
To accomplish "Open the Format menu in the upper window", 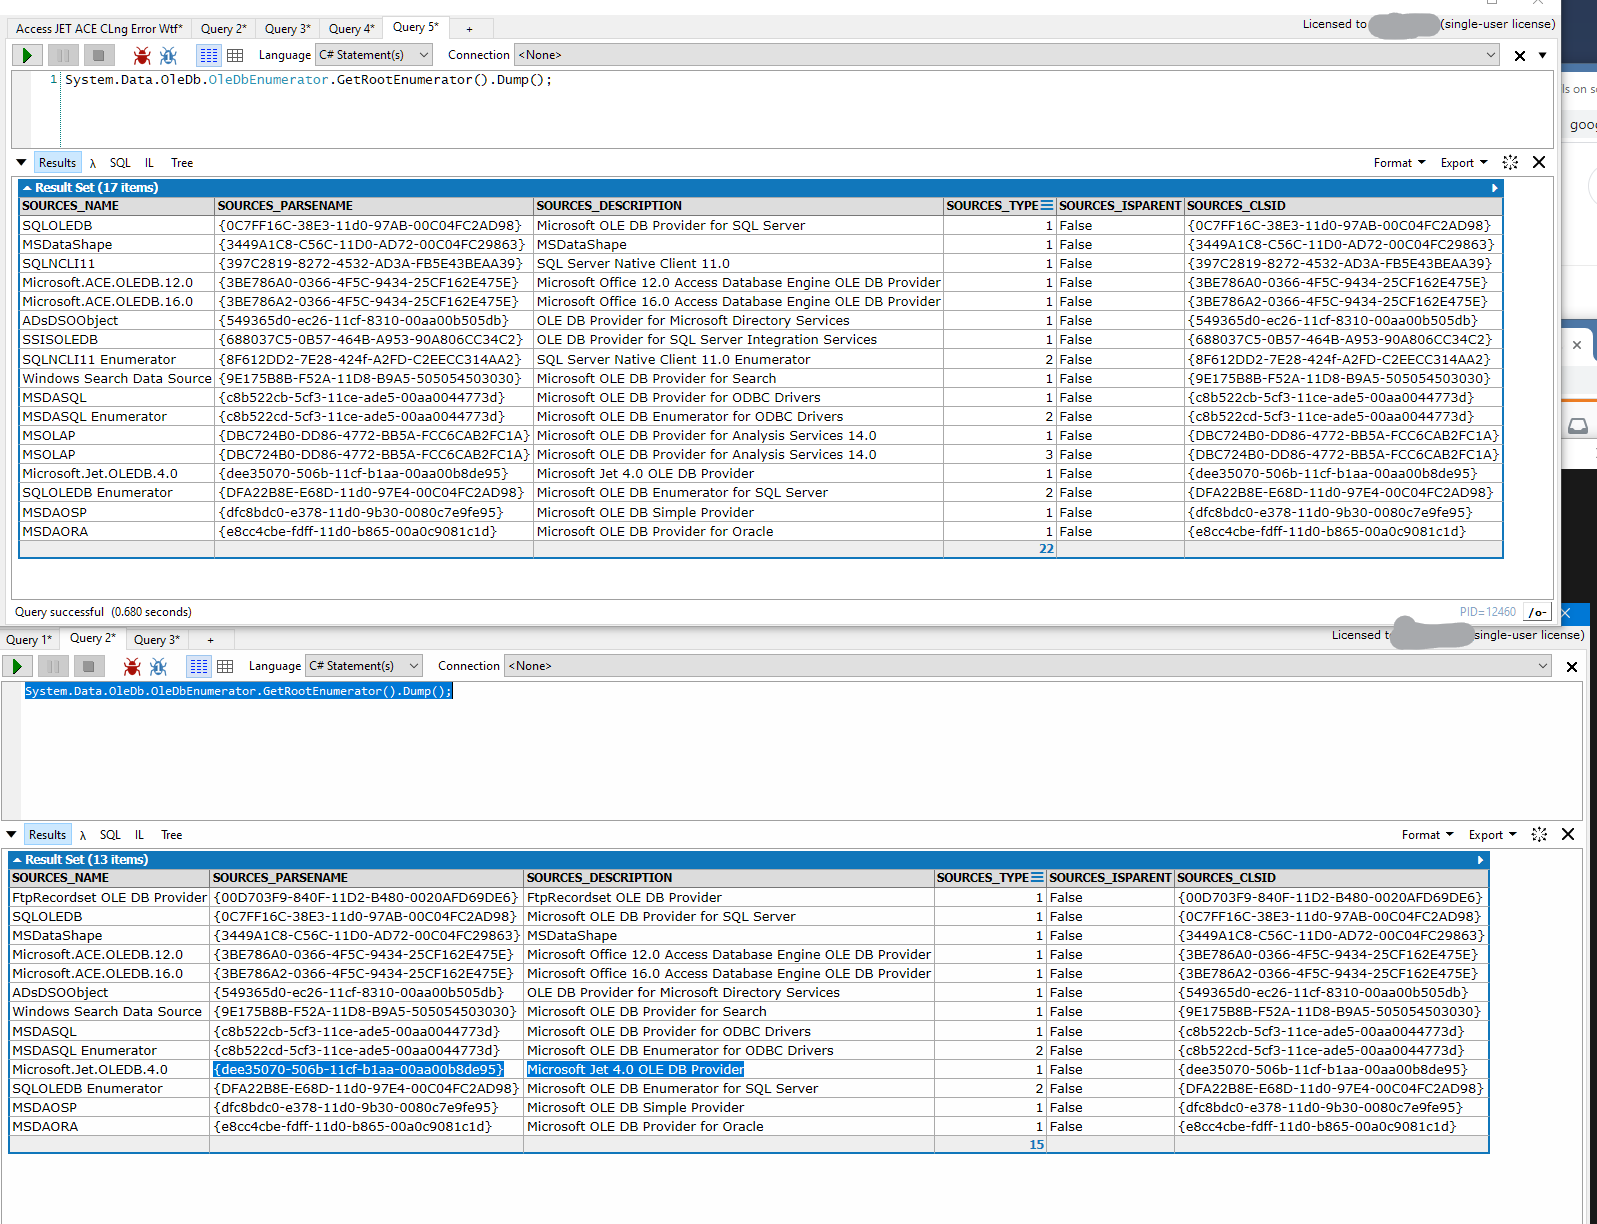I will point(1399,163).
